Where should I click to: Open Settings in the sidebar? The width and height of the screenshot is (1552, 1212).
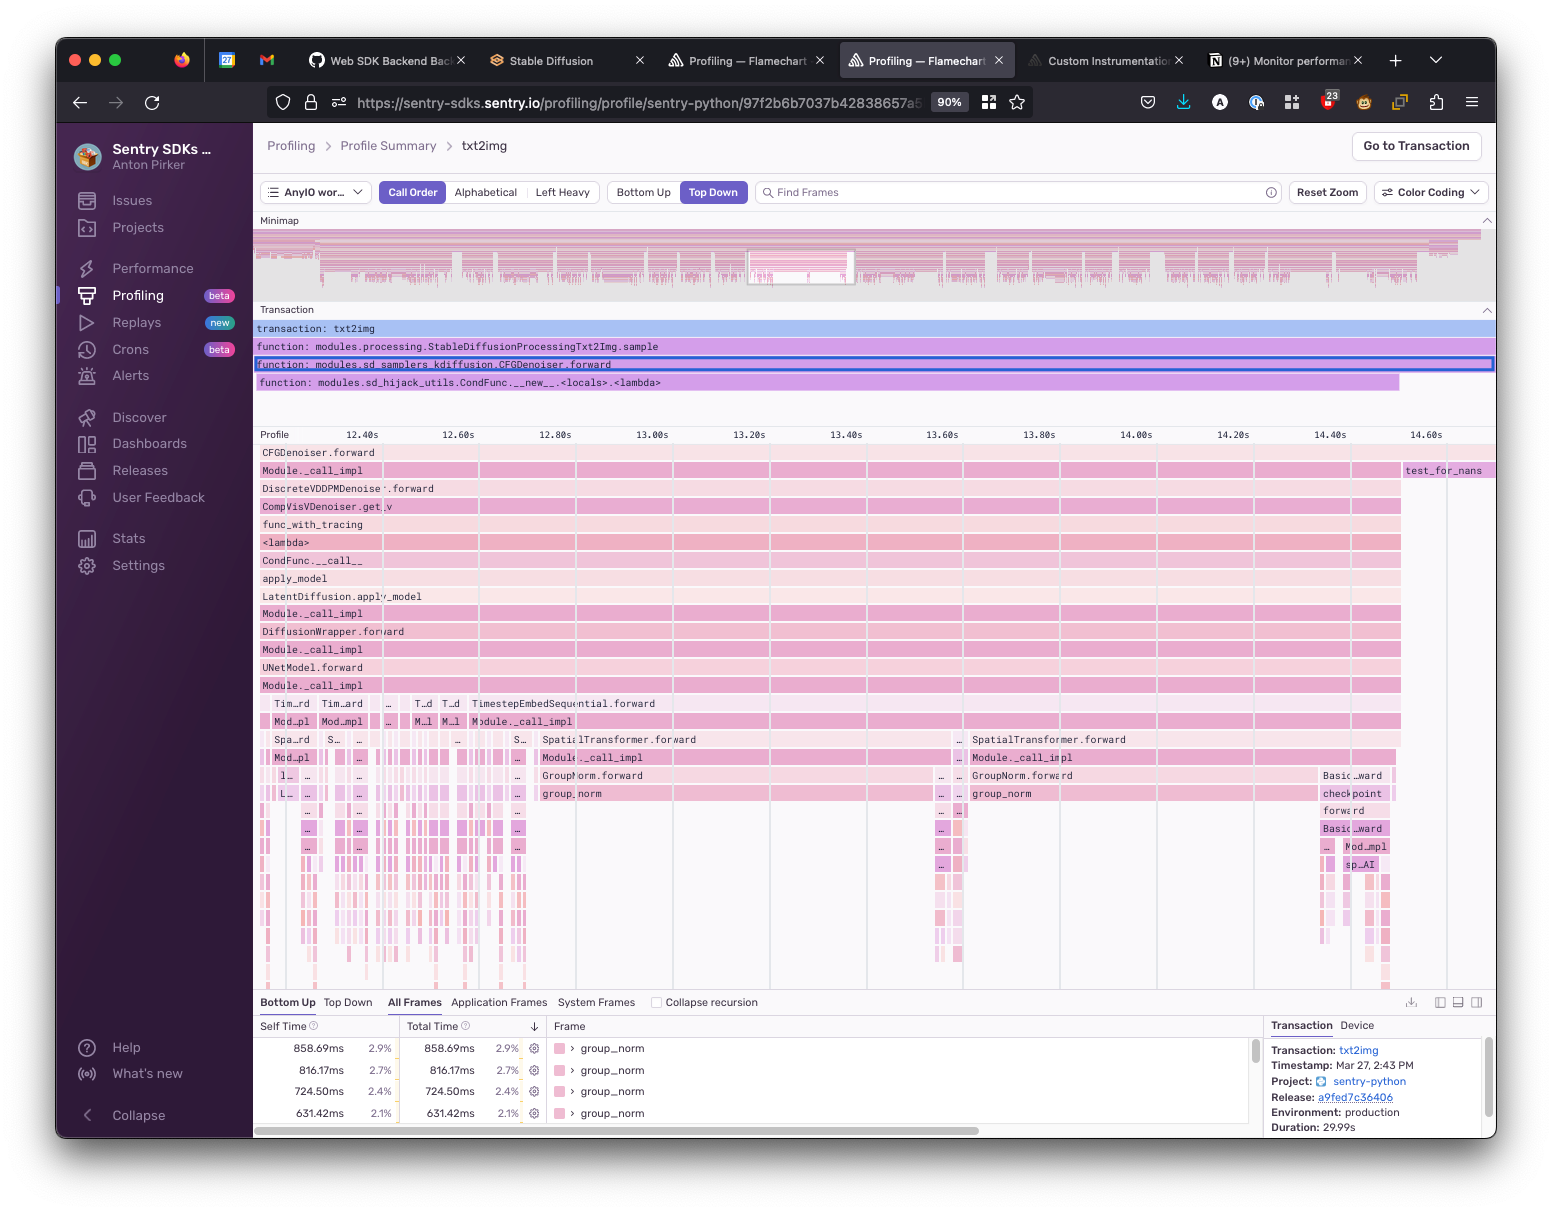point(138,566)
